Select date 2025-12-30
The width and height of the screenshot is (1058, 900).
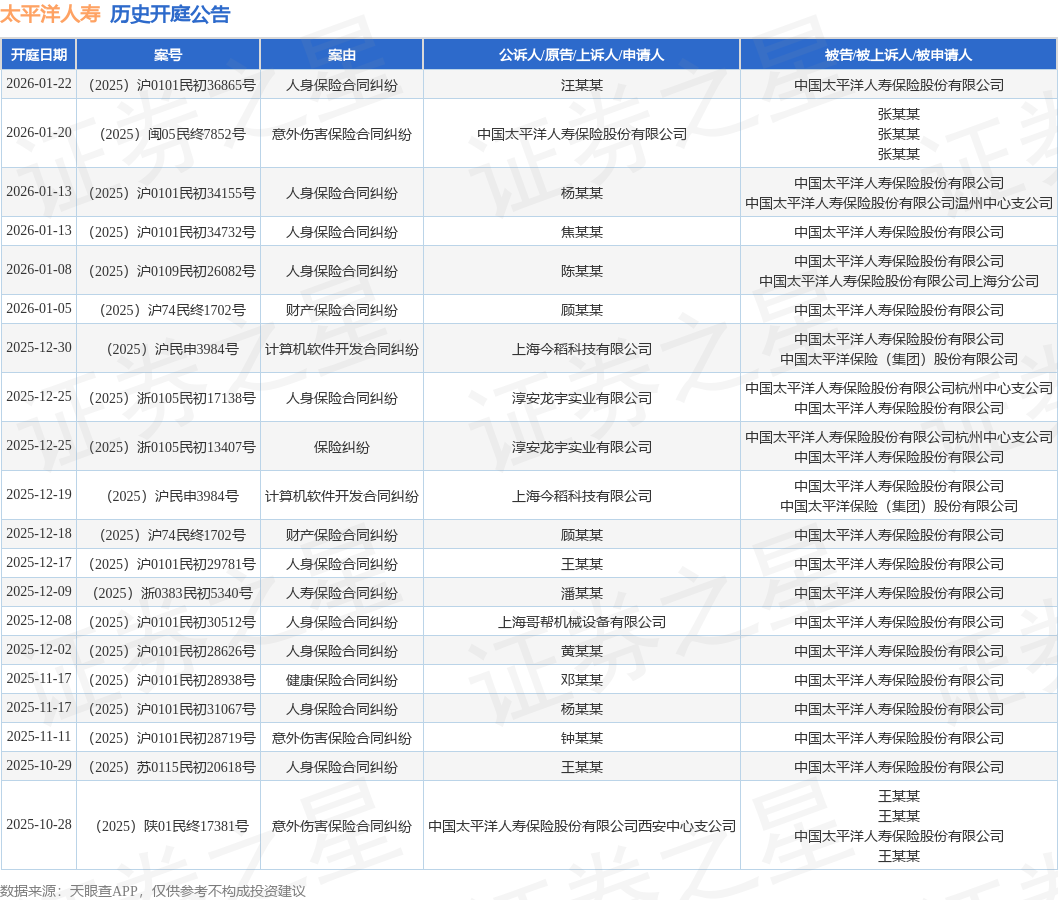pyautogui.click(x=38, y=347)
